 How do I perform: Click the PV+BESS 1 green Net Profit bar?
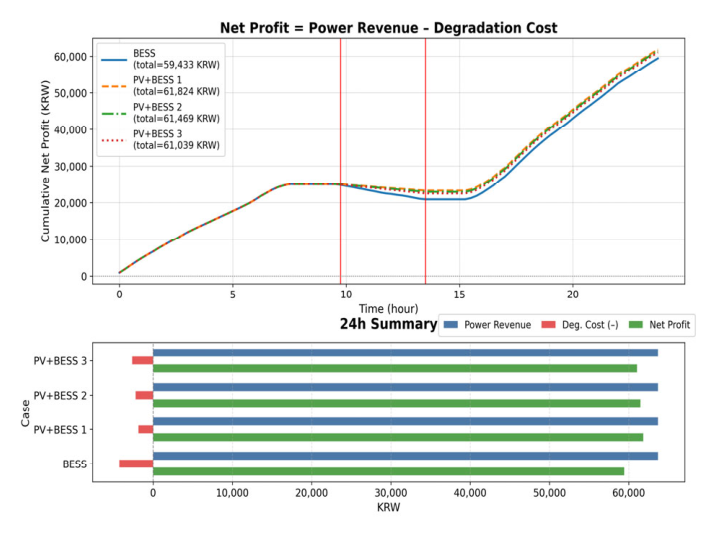coord(398,437)
